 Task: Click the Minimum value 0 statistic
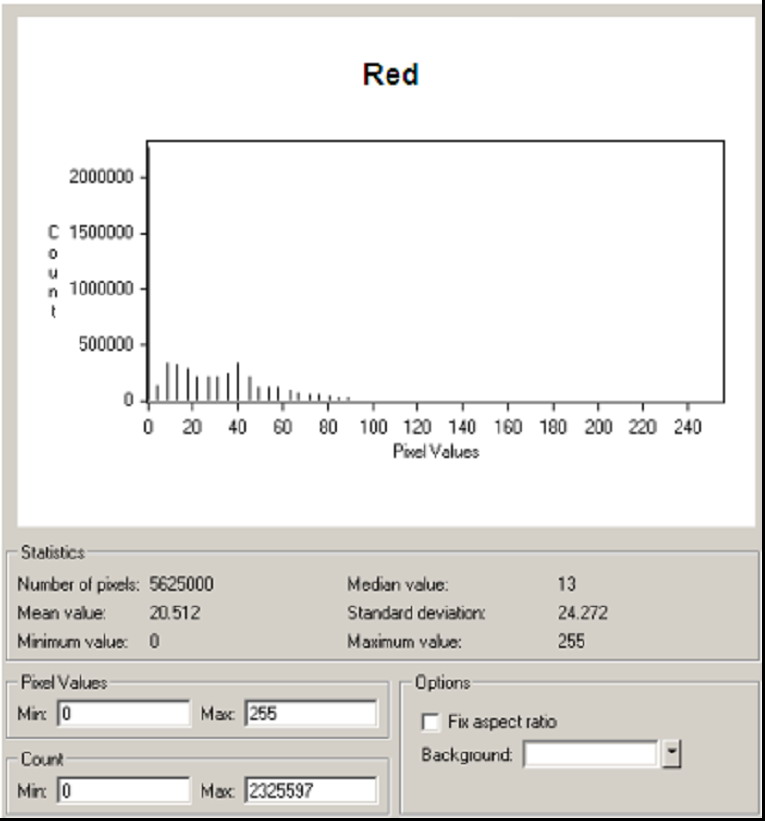154,641
